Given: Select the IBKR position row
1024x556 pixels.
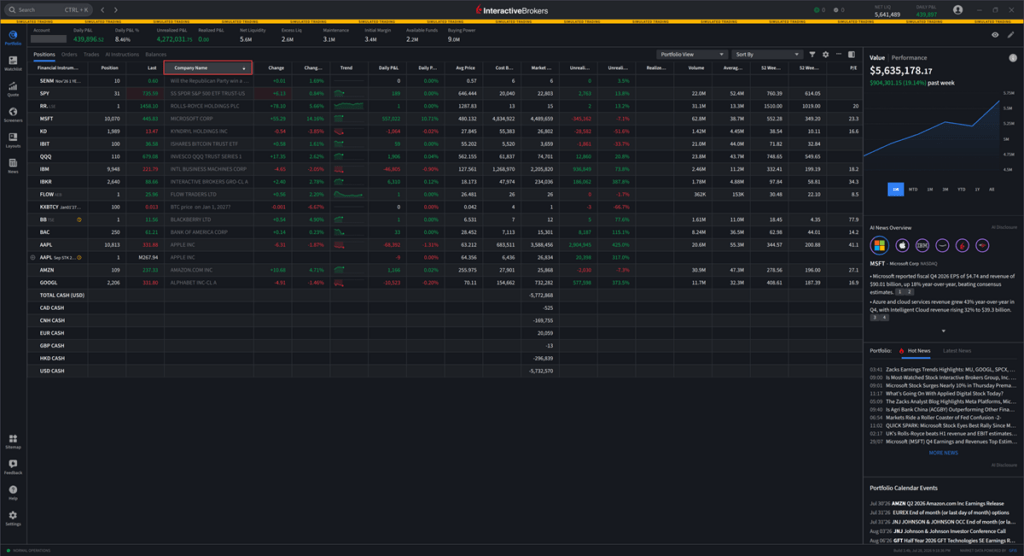Looking at the screenshot, I should [x=445, y=182].
